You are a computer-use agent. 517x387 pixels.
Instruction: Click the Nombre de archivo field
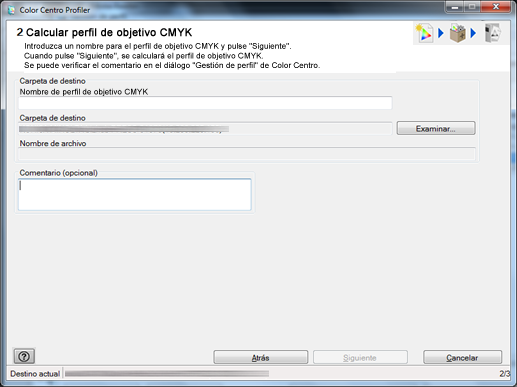click(247, 154)
